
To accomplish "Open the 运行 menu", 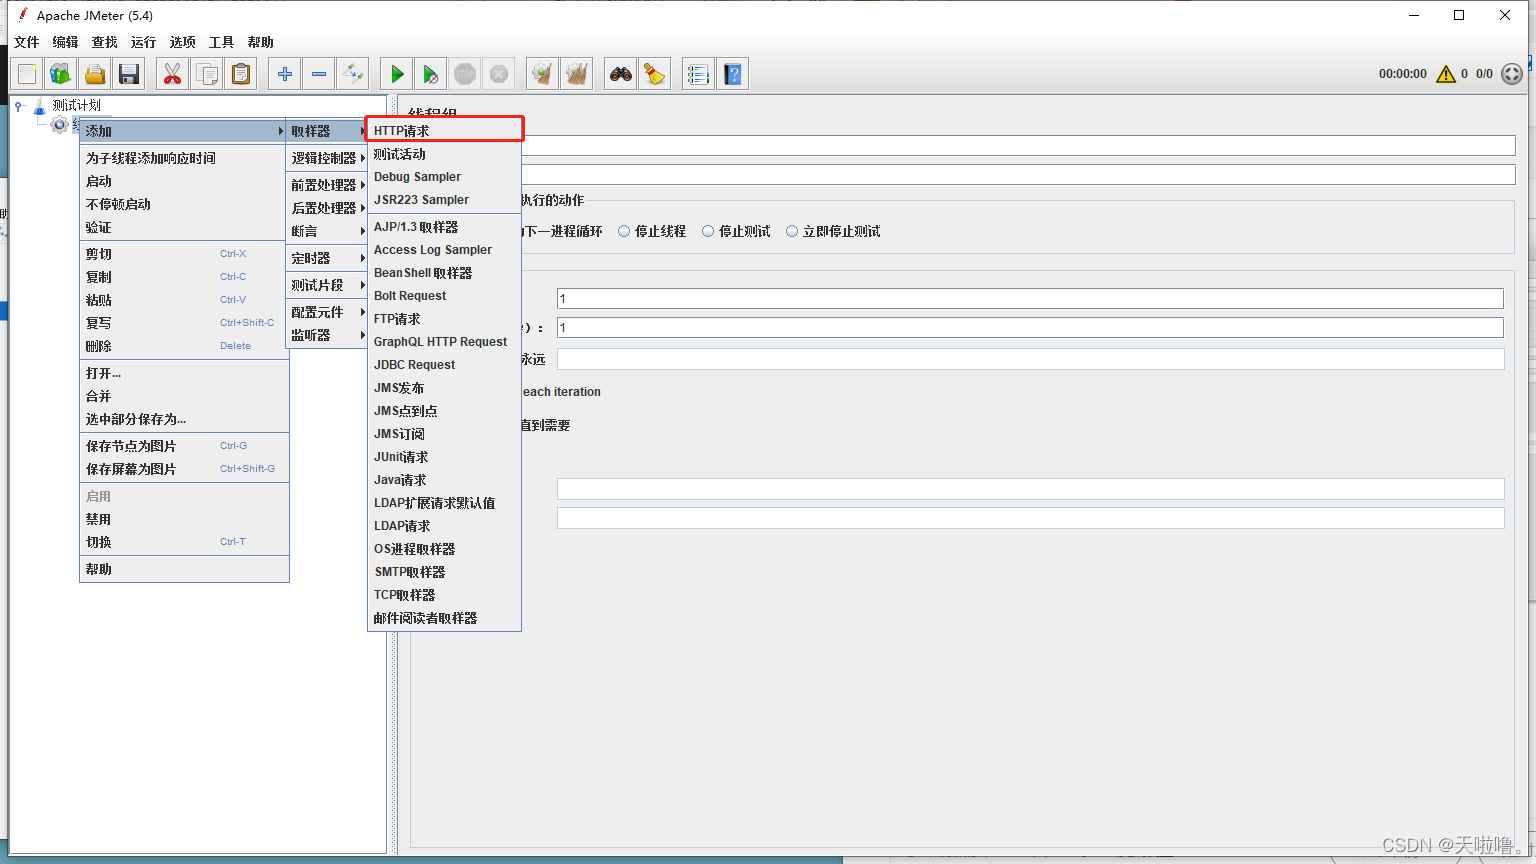I will tap(144, 42).
